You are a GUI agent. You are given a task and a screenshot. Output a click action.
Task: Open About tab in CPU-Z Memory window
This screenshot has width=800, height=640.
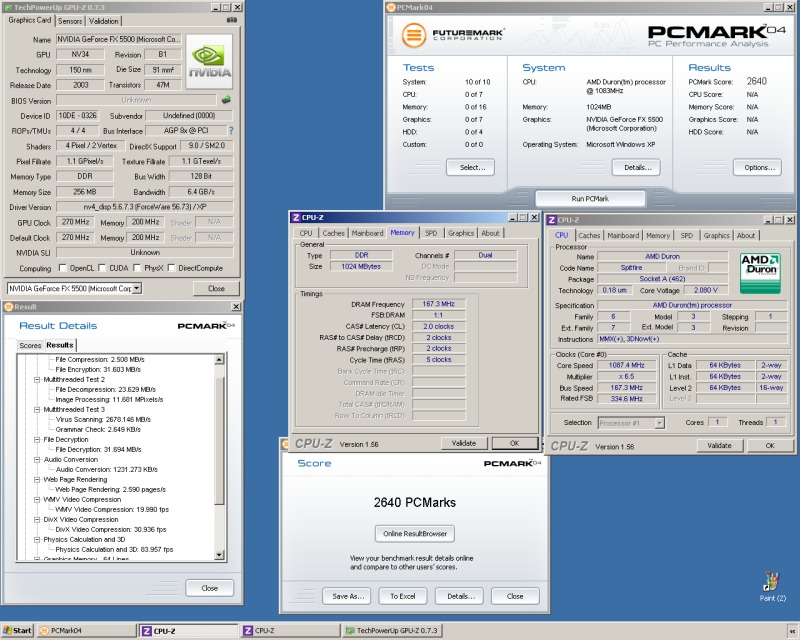(x=490, y=233)
